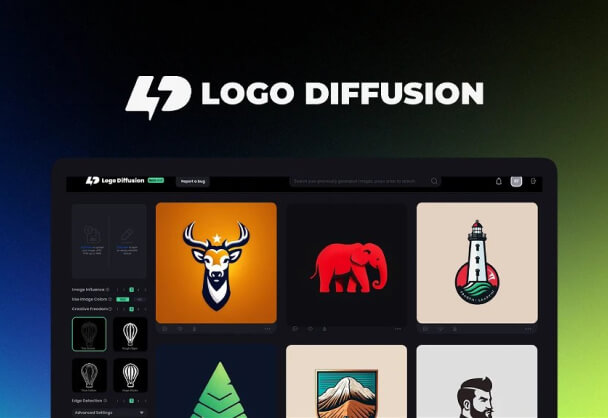Click the logout icon in the header

coord(533,181)
